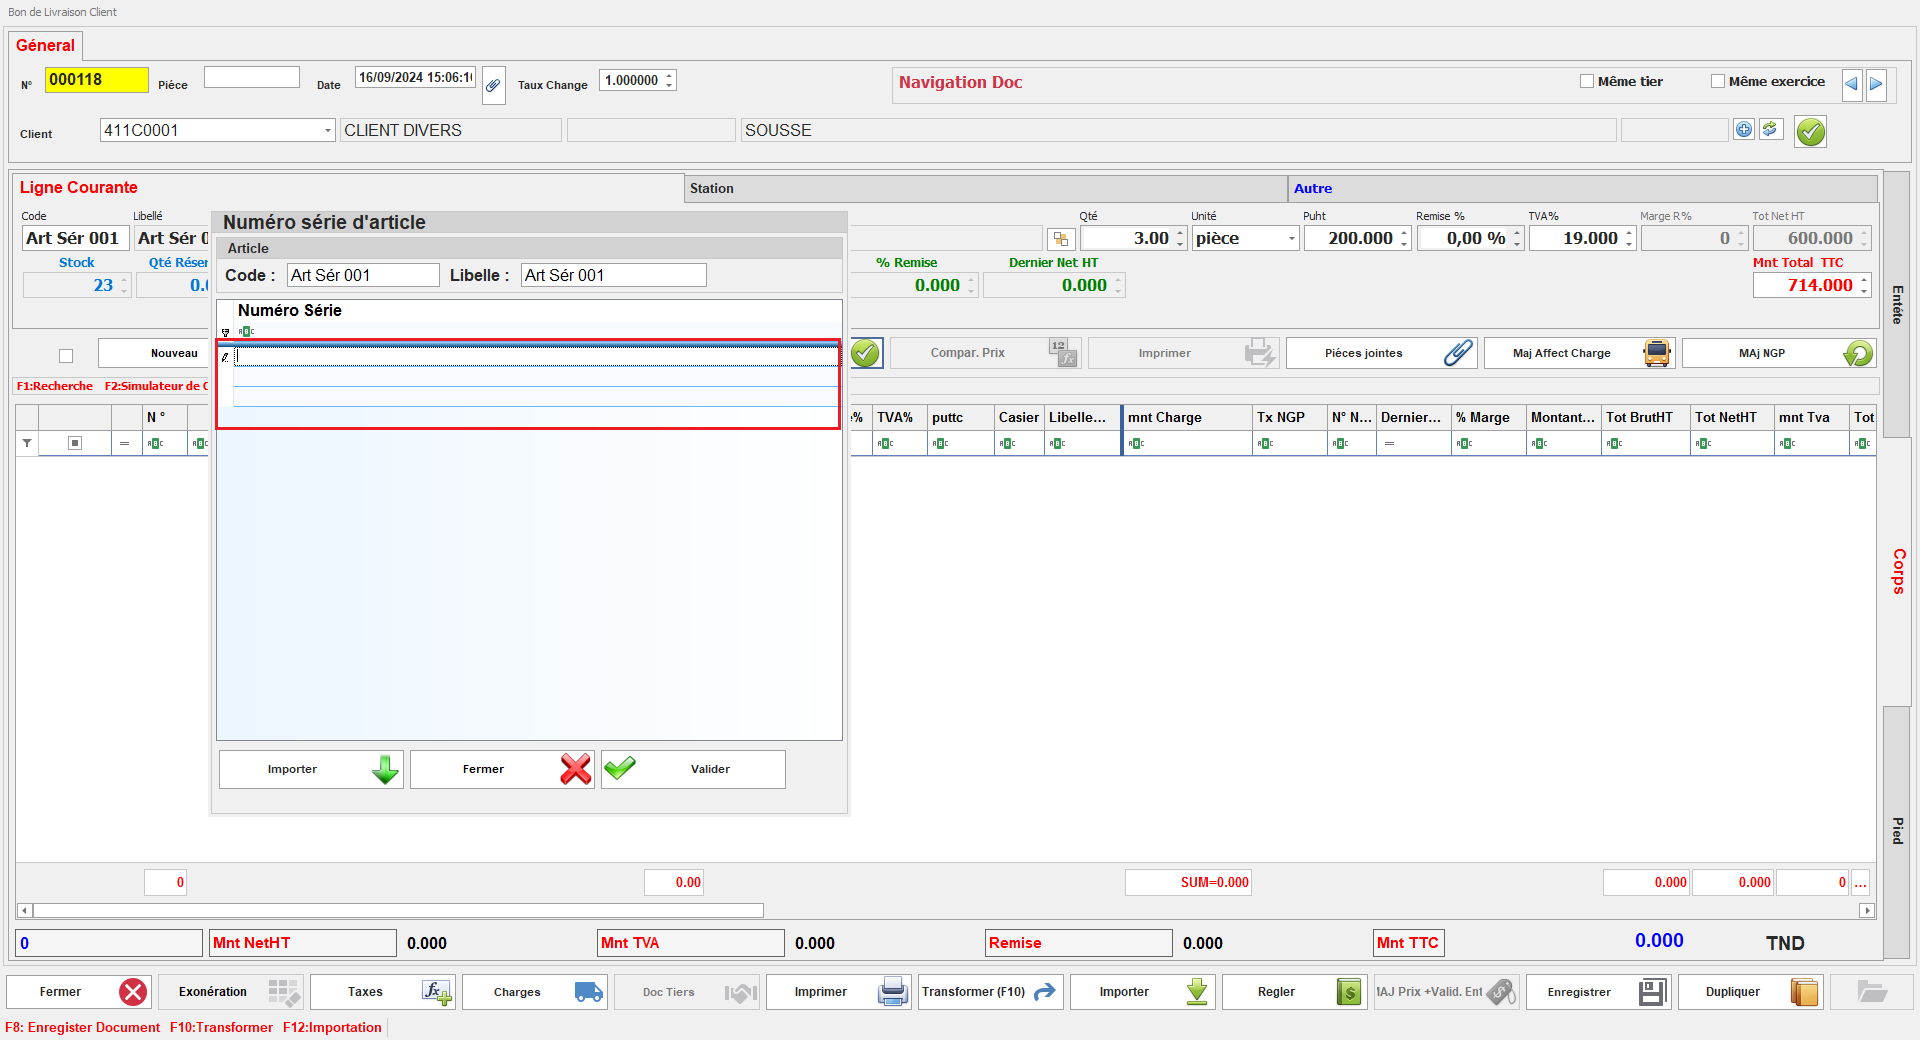Click the blue add client plus icon
The height and width of the screenshot is (1040, 1920).
pos(1744,129)
